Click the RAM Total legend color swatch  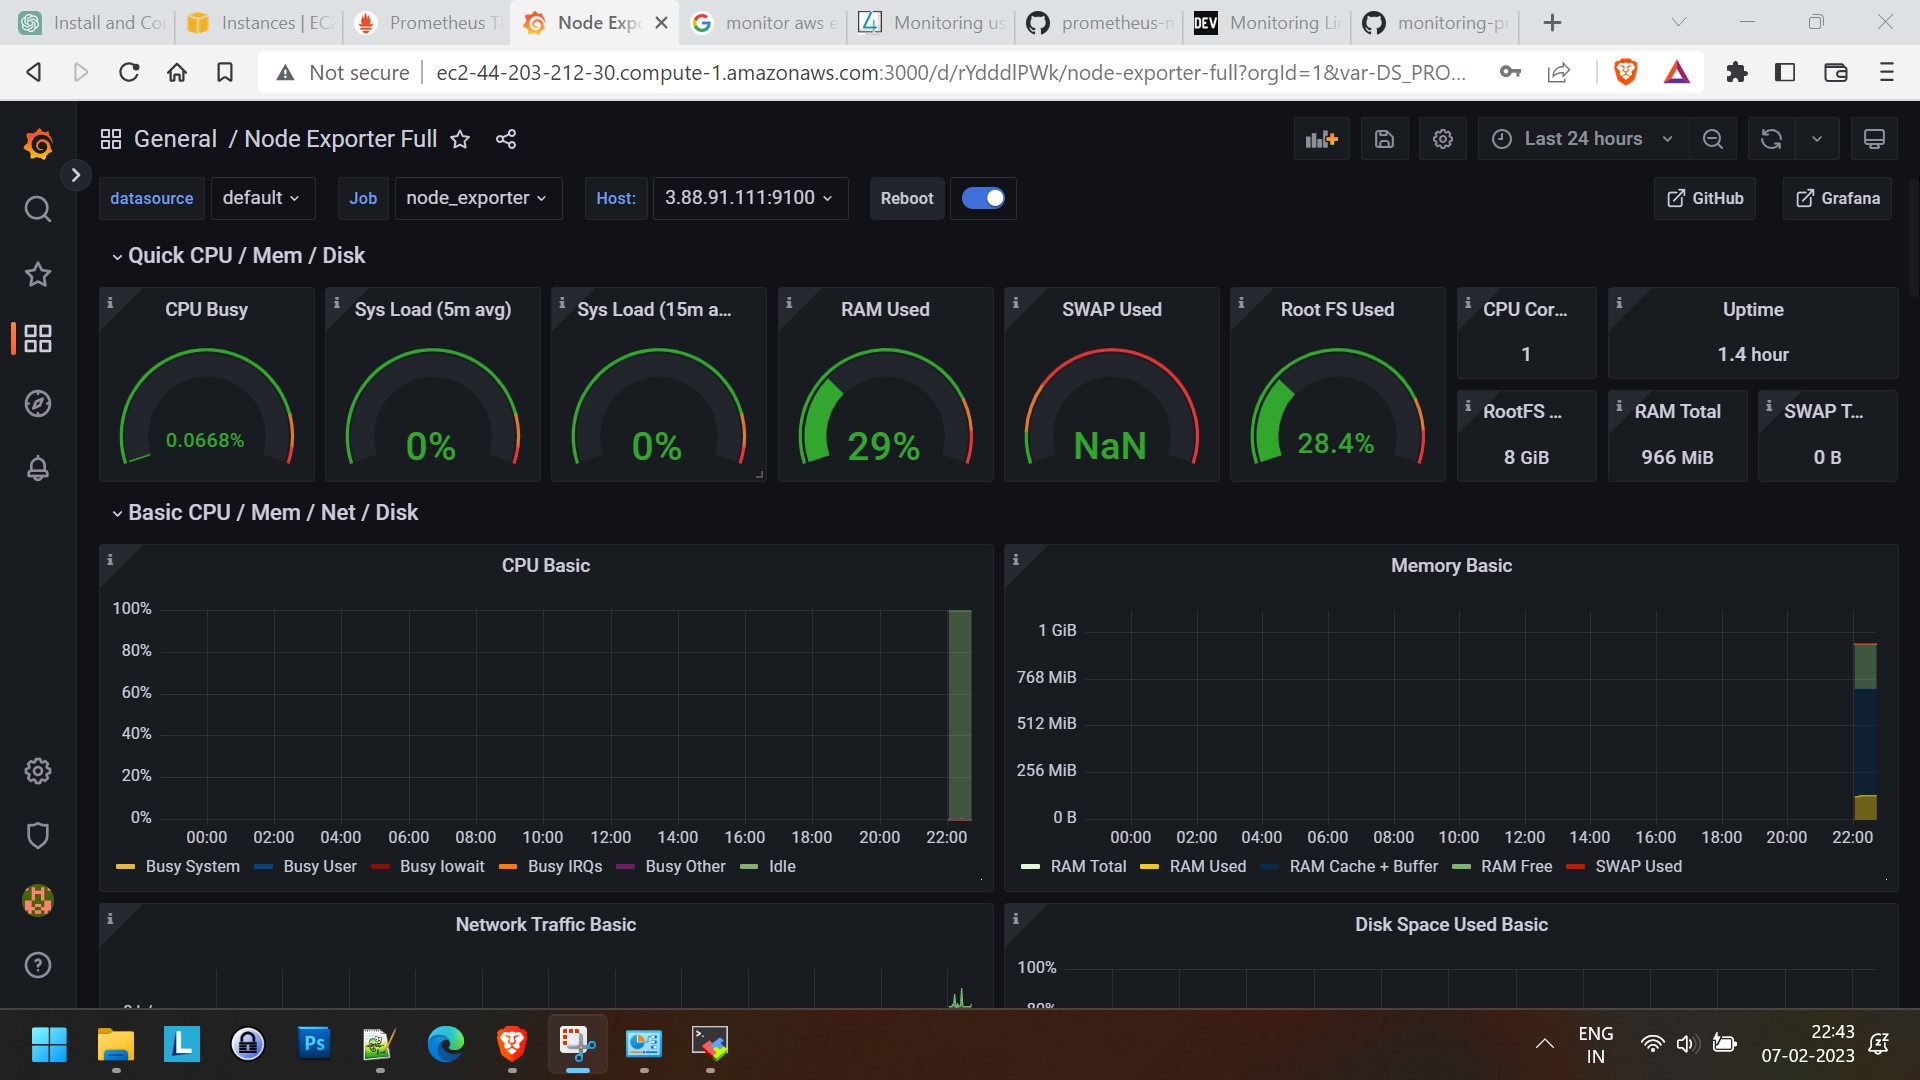point(1030,867)
